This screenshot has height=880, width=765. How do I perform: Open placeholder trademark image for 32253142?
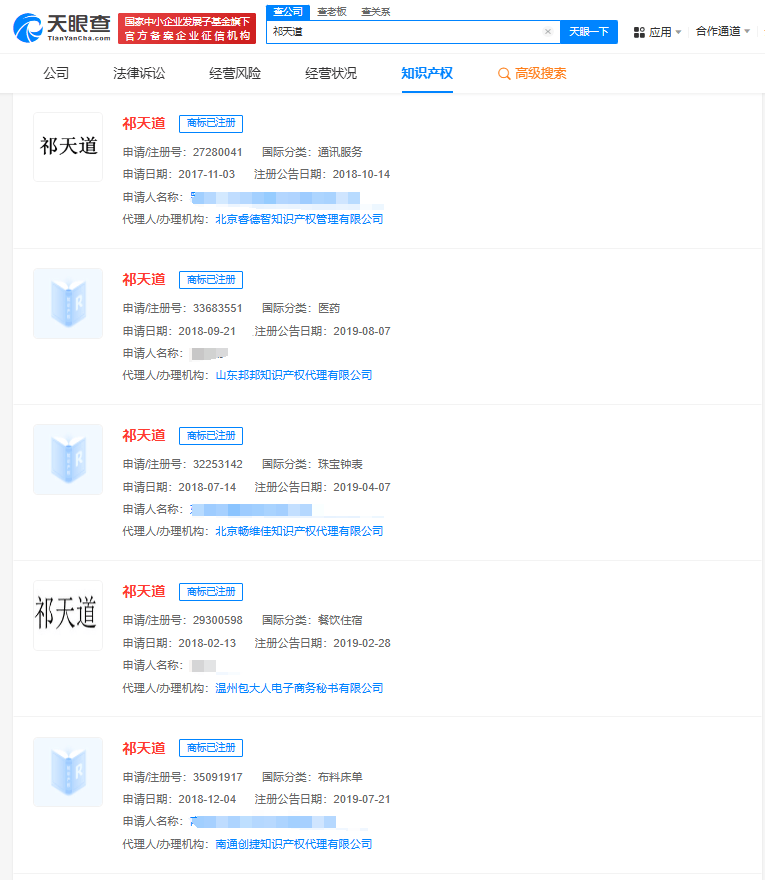click(68, 460)
